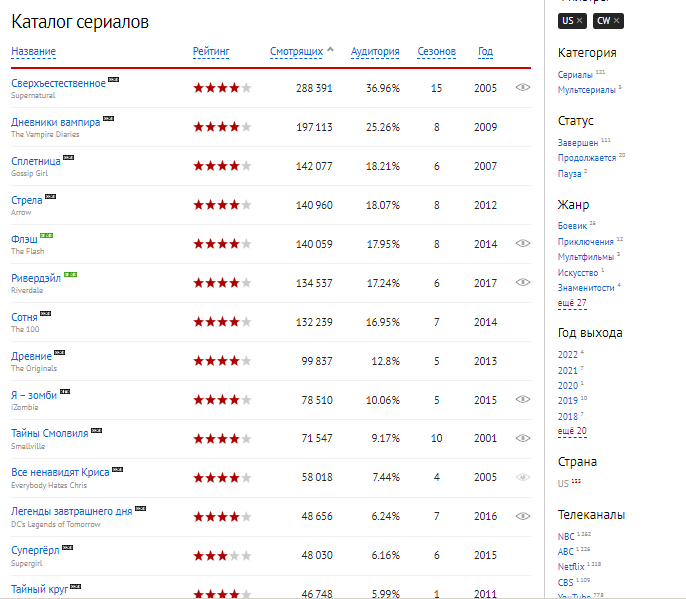Open the Я – зомби series link

click(34, 395)
